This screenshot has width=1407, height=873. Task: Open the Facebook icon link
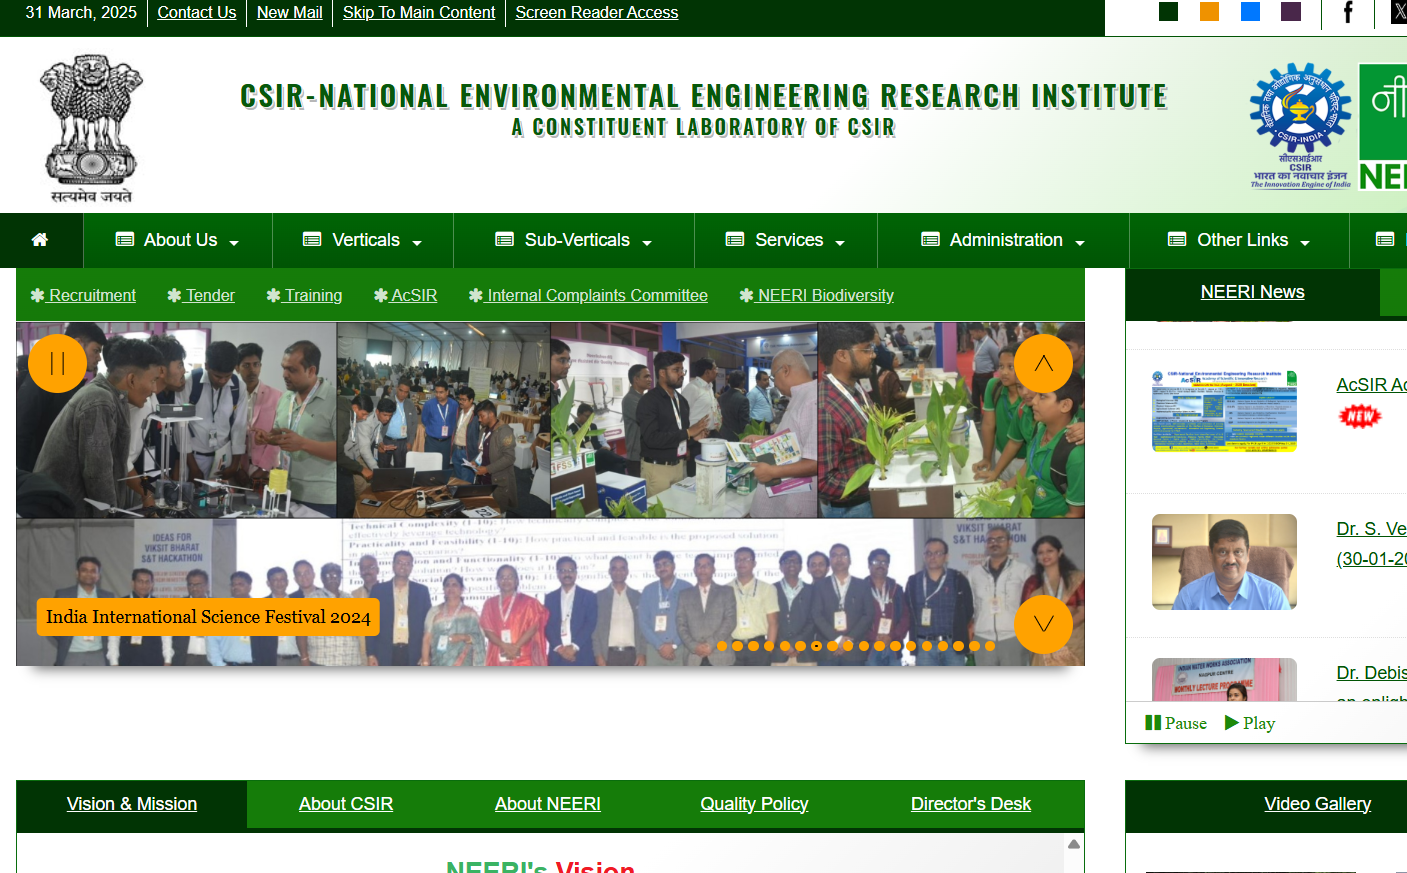[1347, 12]
